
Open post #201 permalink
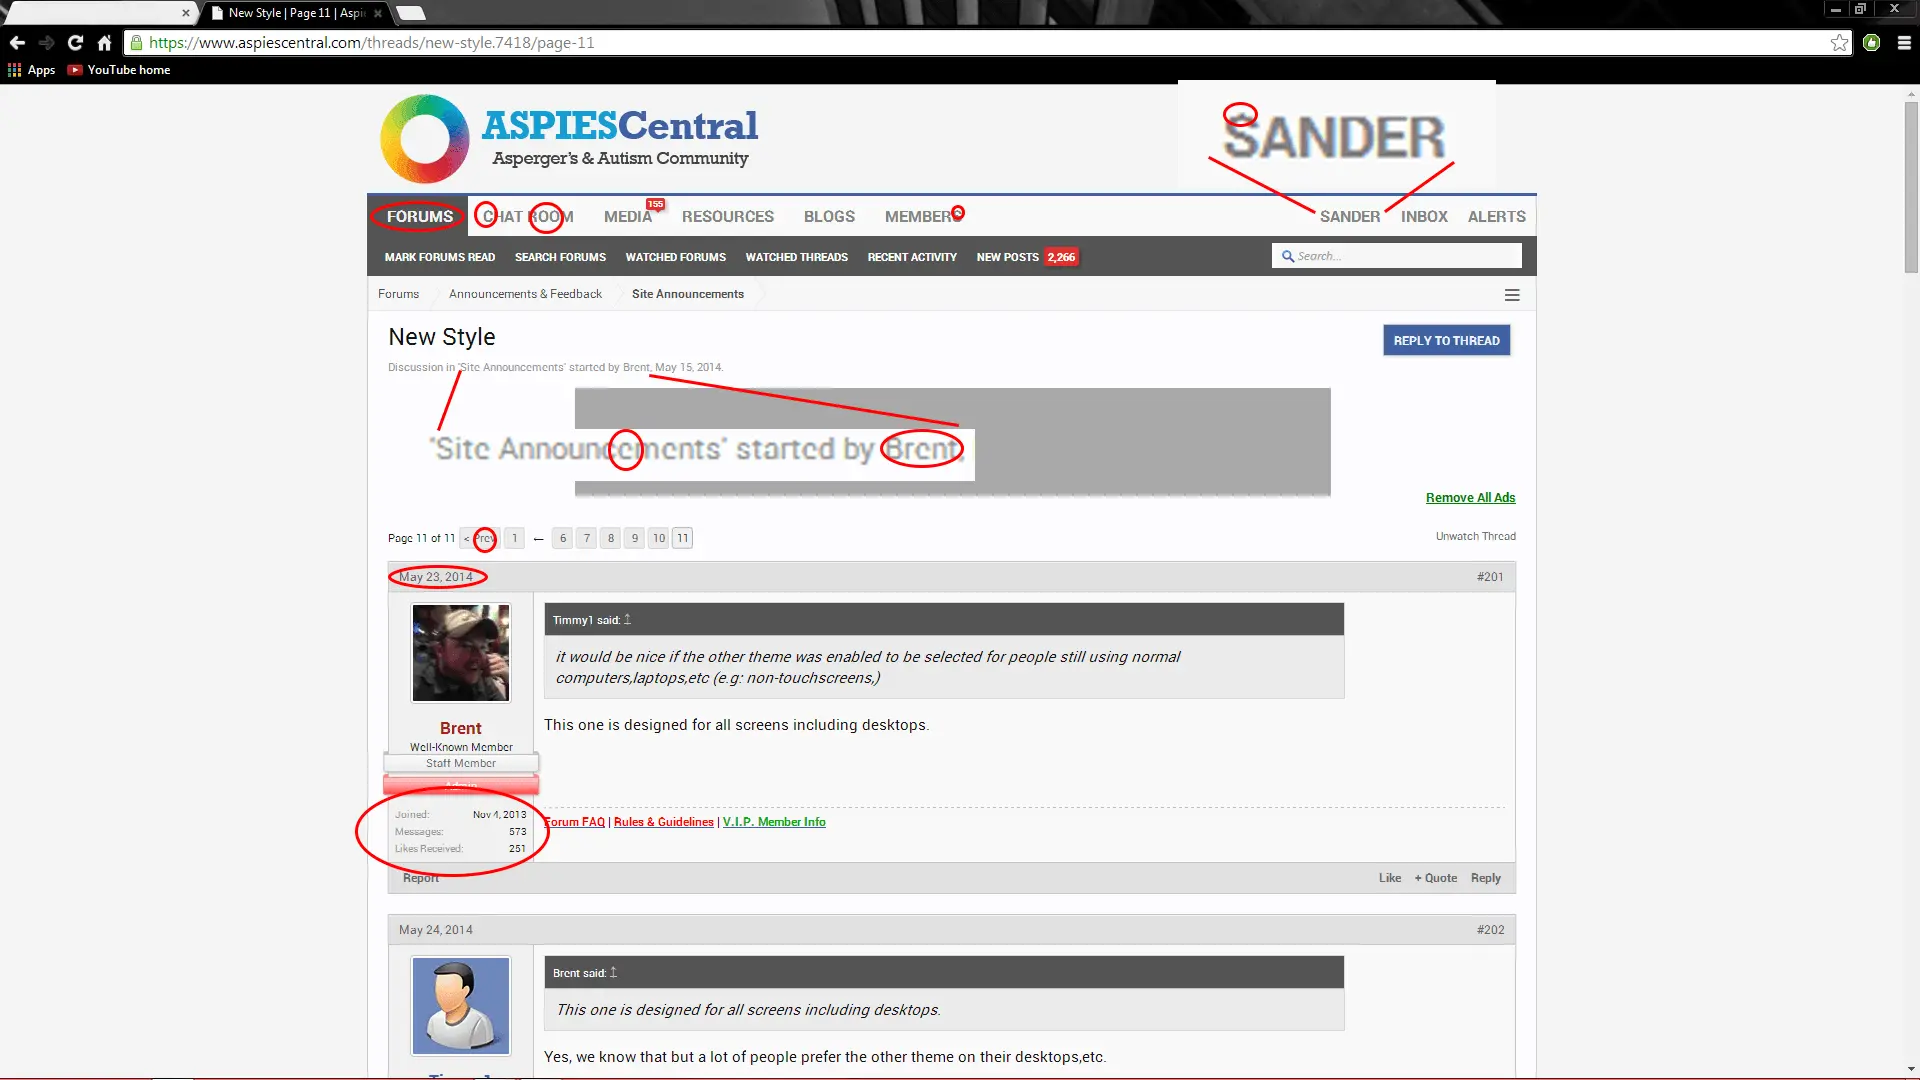click(x=1490, y=577)
